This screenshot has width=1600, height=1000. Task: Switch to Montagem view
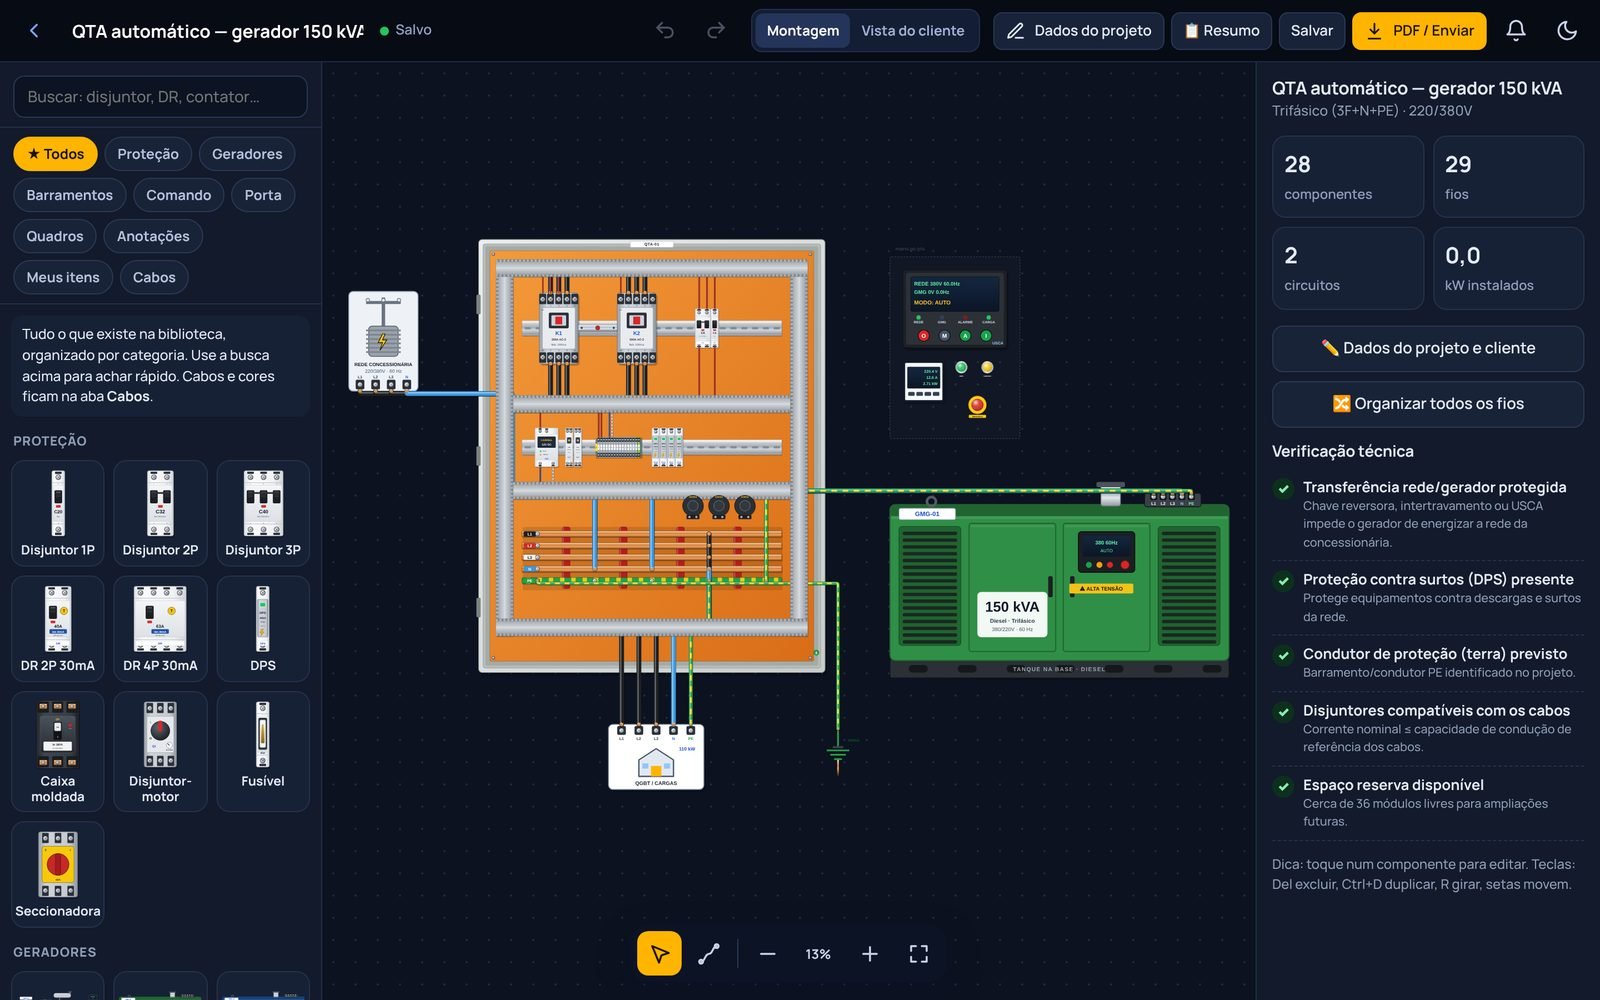[803, 31]
